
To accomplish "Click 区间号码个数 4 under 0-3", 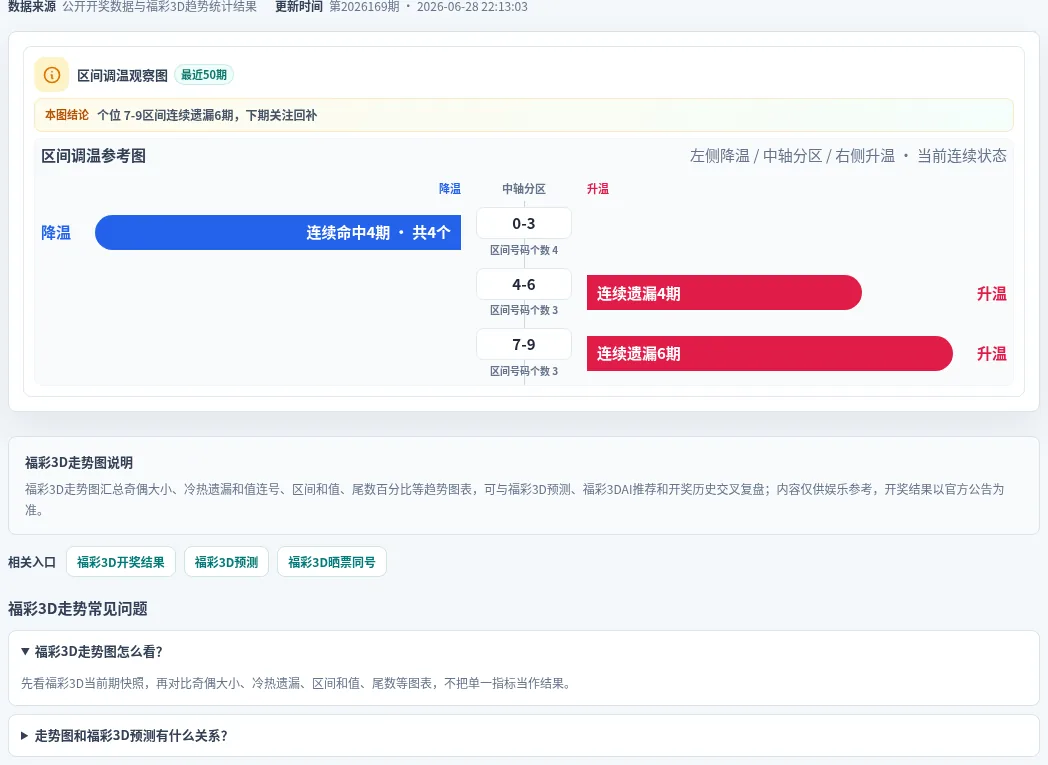I will point(524,250).
